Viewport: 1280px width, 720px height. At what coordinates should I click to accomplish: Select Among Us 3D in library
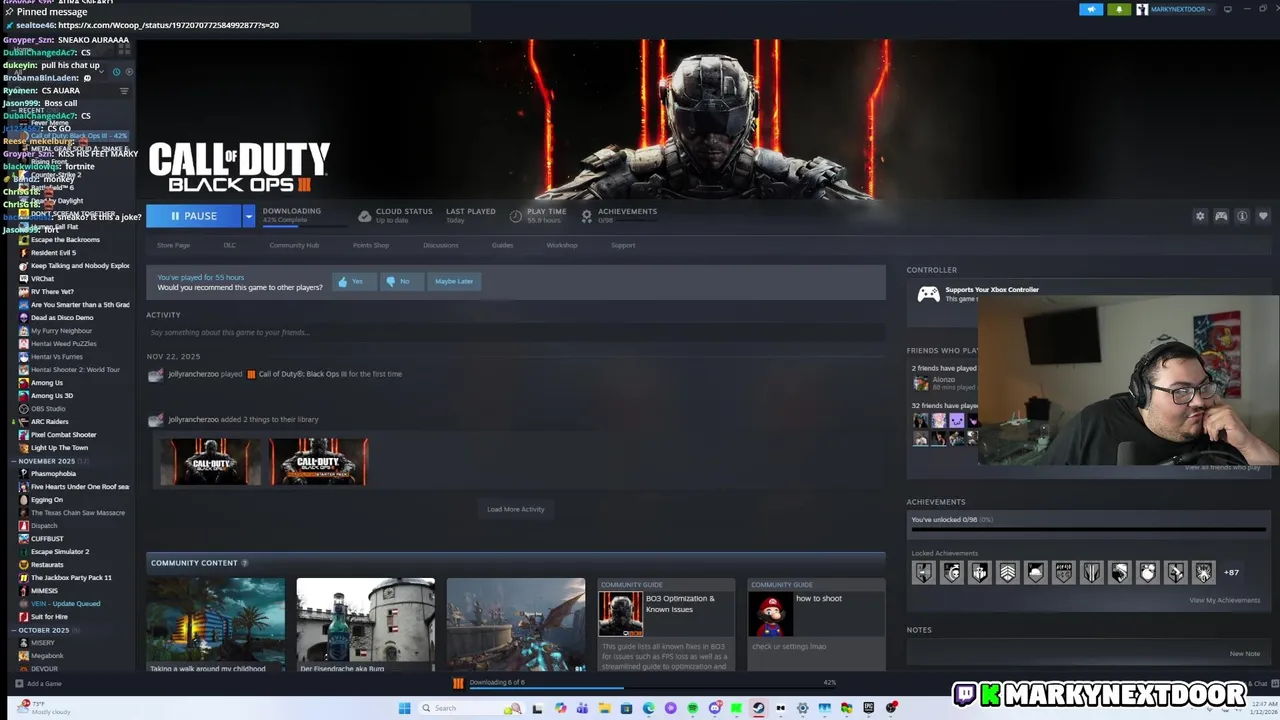51,396
